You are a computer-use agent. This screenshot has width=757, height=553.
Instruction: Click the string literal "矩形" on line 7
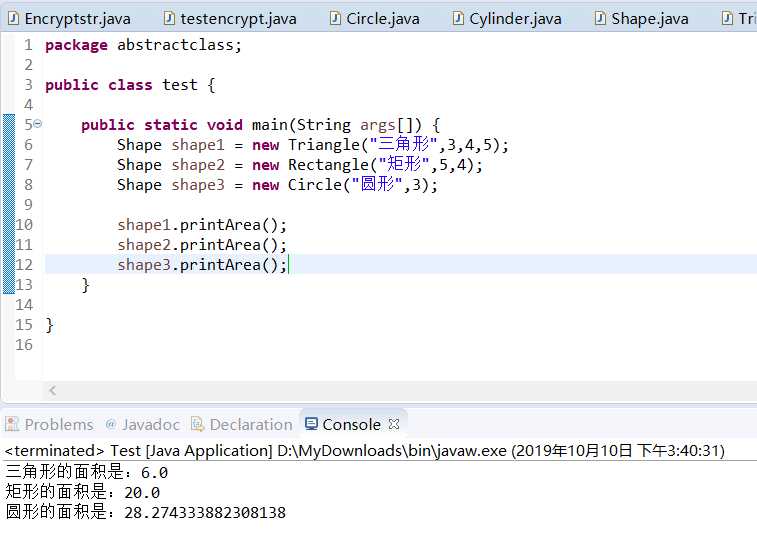404,164
